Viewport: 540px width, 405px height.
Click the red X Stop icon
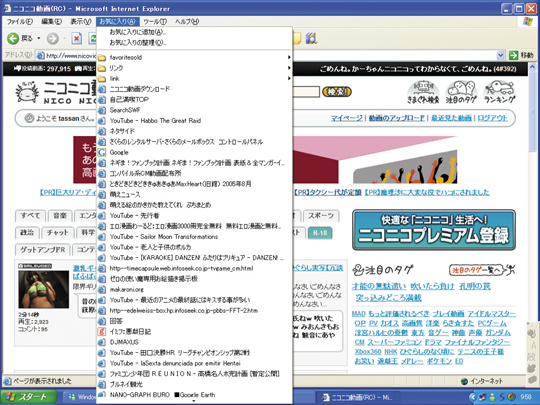(x=76, y=38)
